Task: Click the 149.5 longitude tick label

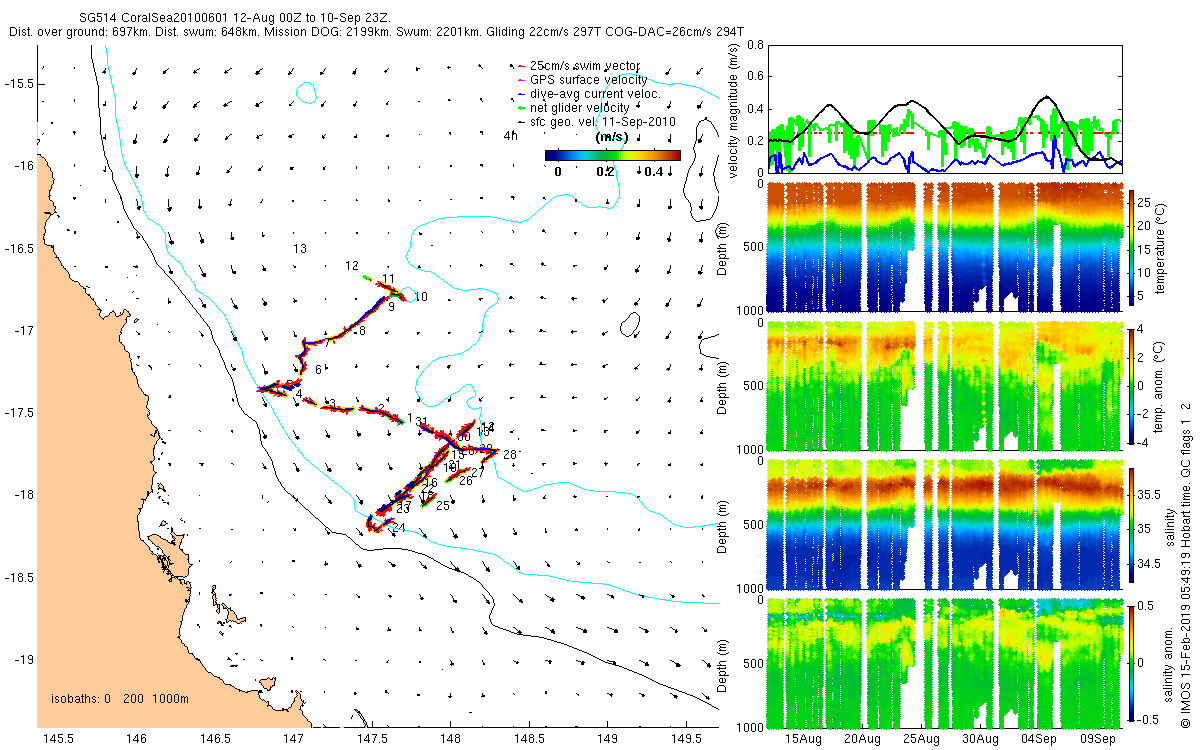Action: click(x=685, y=738)
